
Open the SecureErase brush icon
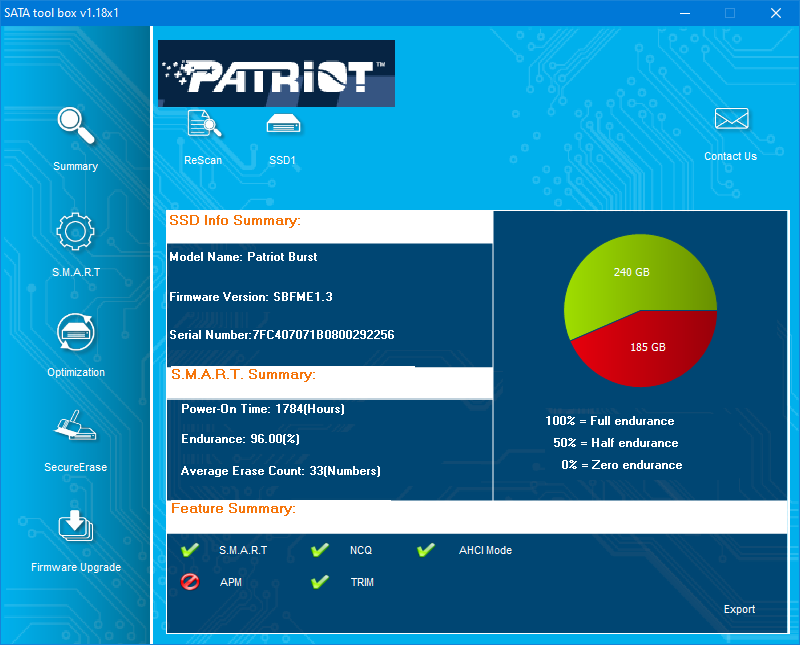pos(75,426)
